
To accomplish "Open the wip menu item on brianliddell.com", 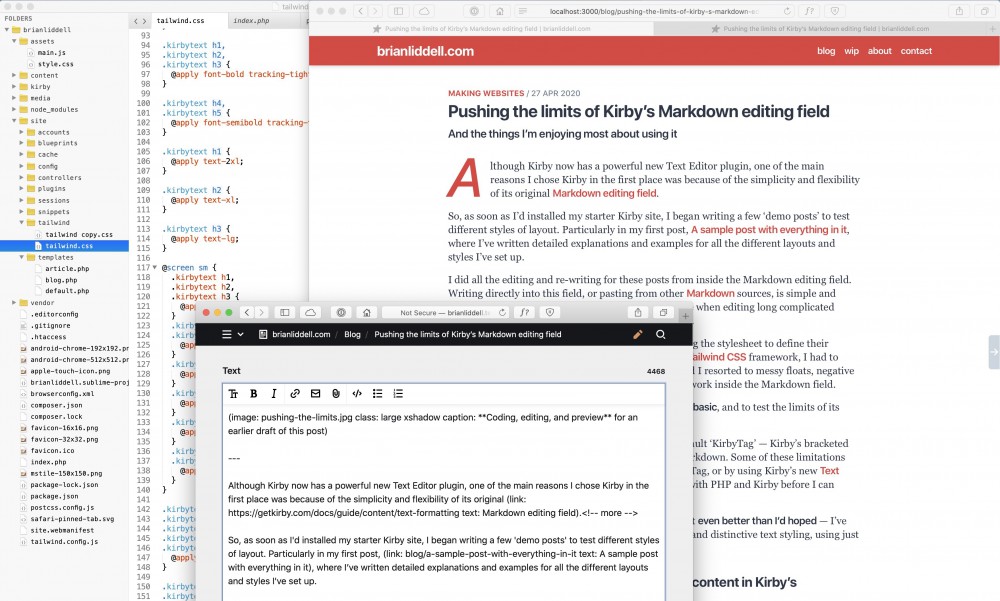I will [x=851, y=51].
